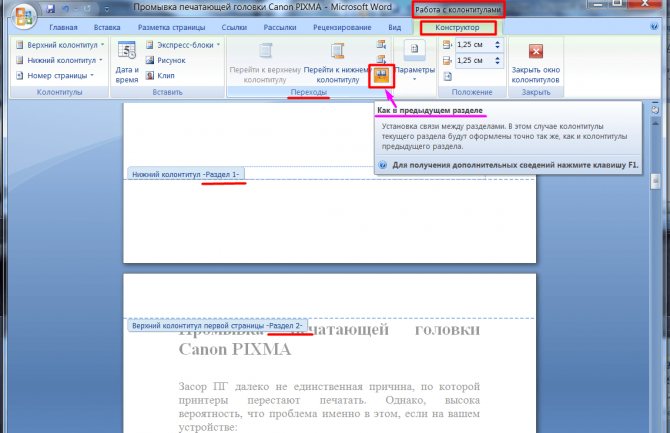Go to next section header icon

381,59
